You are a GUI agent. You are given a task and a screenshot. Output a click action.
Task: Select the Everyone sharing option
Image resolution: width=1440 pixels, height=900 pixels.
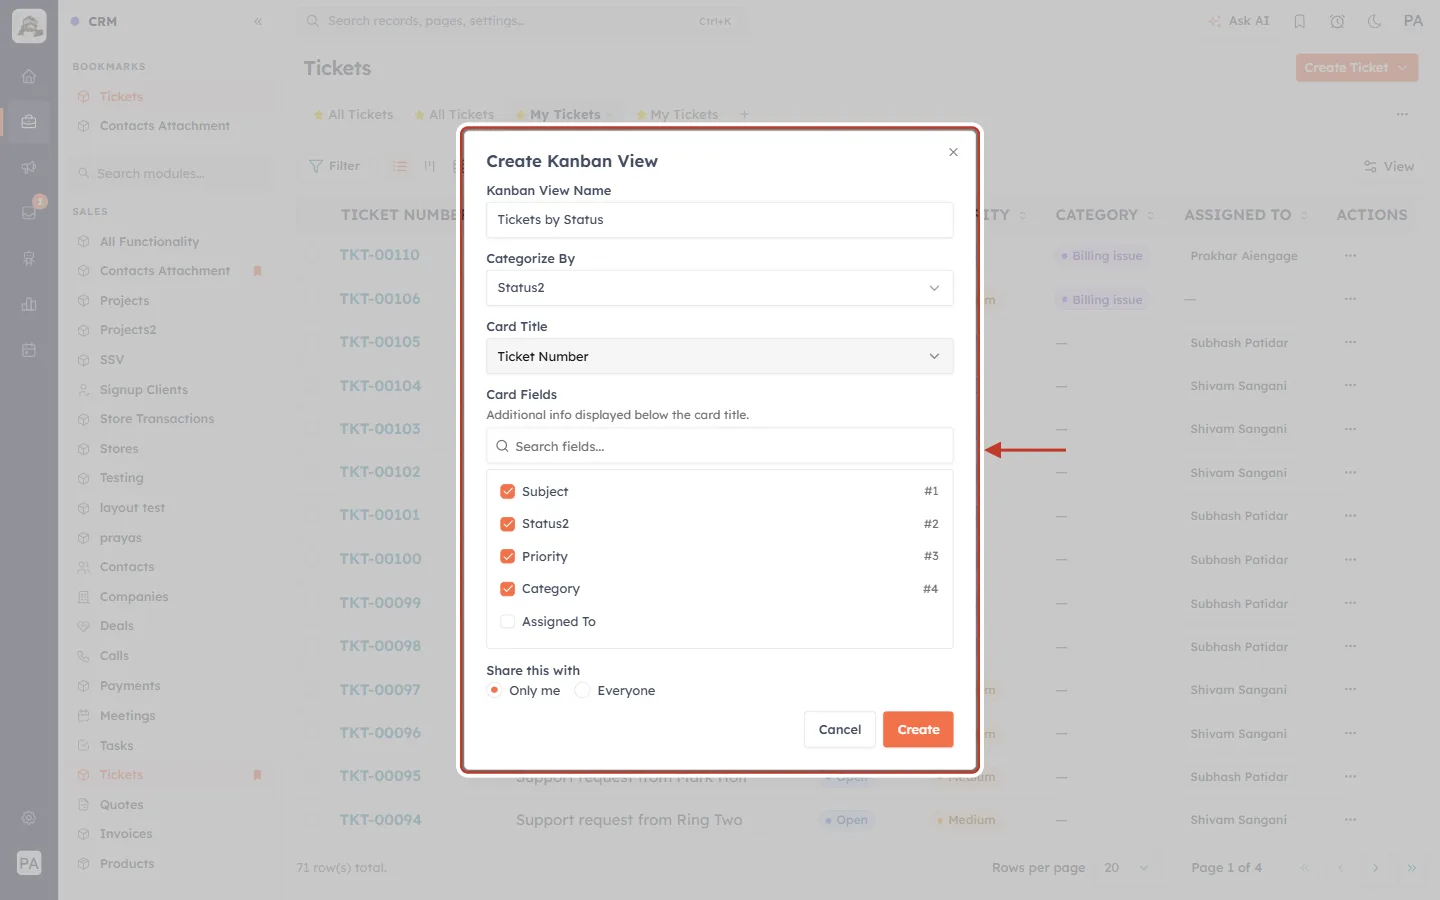pyautogui.click(x=582, y=690)
